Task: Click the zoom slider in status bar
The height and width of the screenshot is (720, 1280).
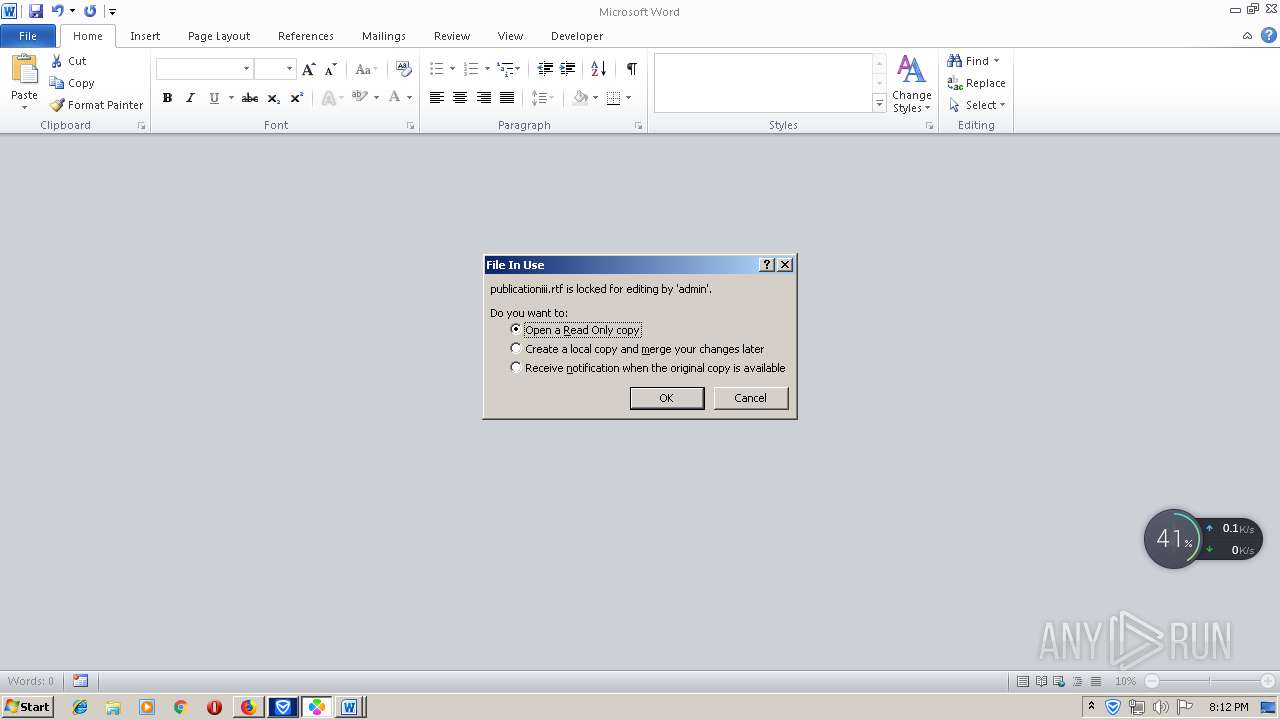Action: coord(1210,681)
